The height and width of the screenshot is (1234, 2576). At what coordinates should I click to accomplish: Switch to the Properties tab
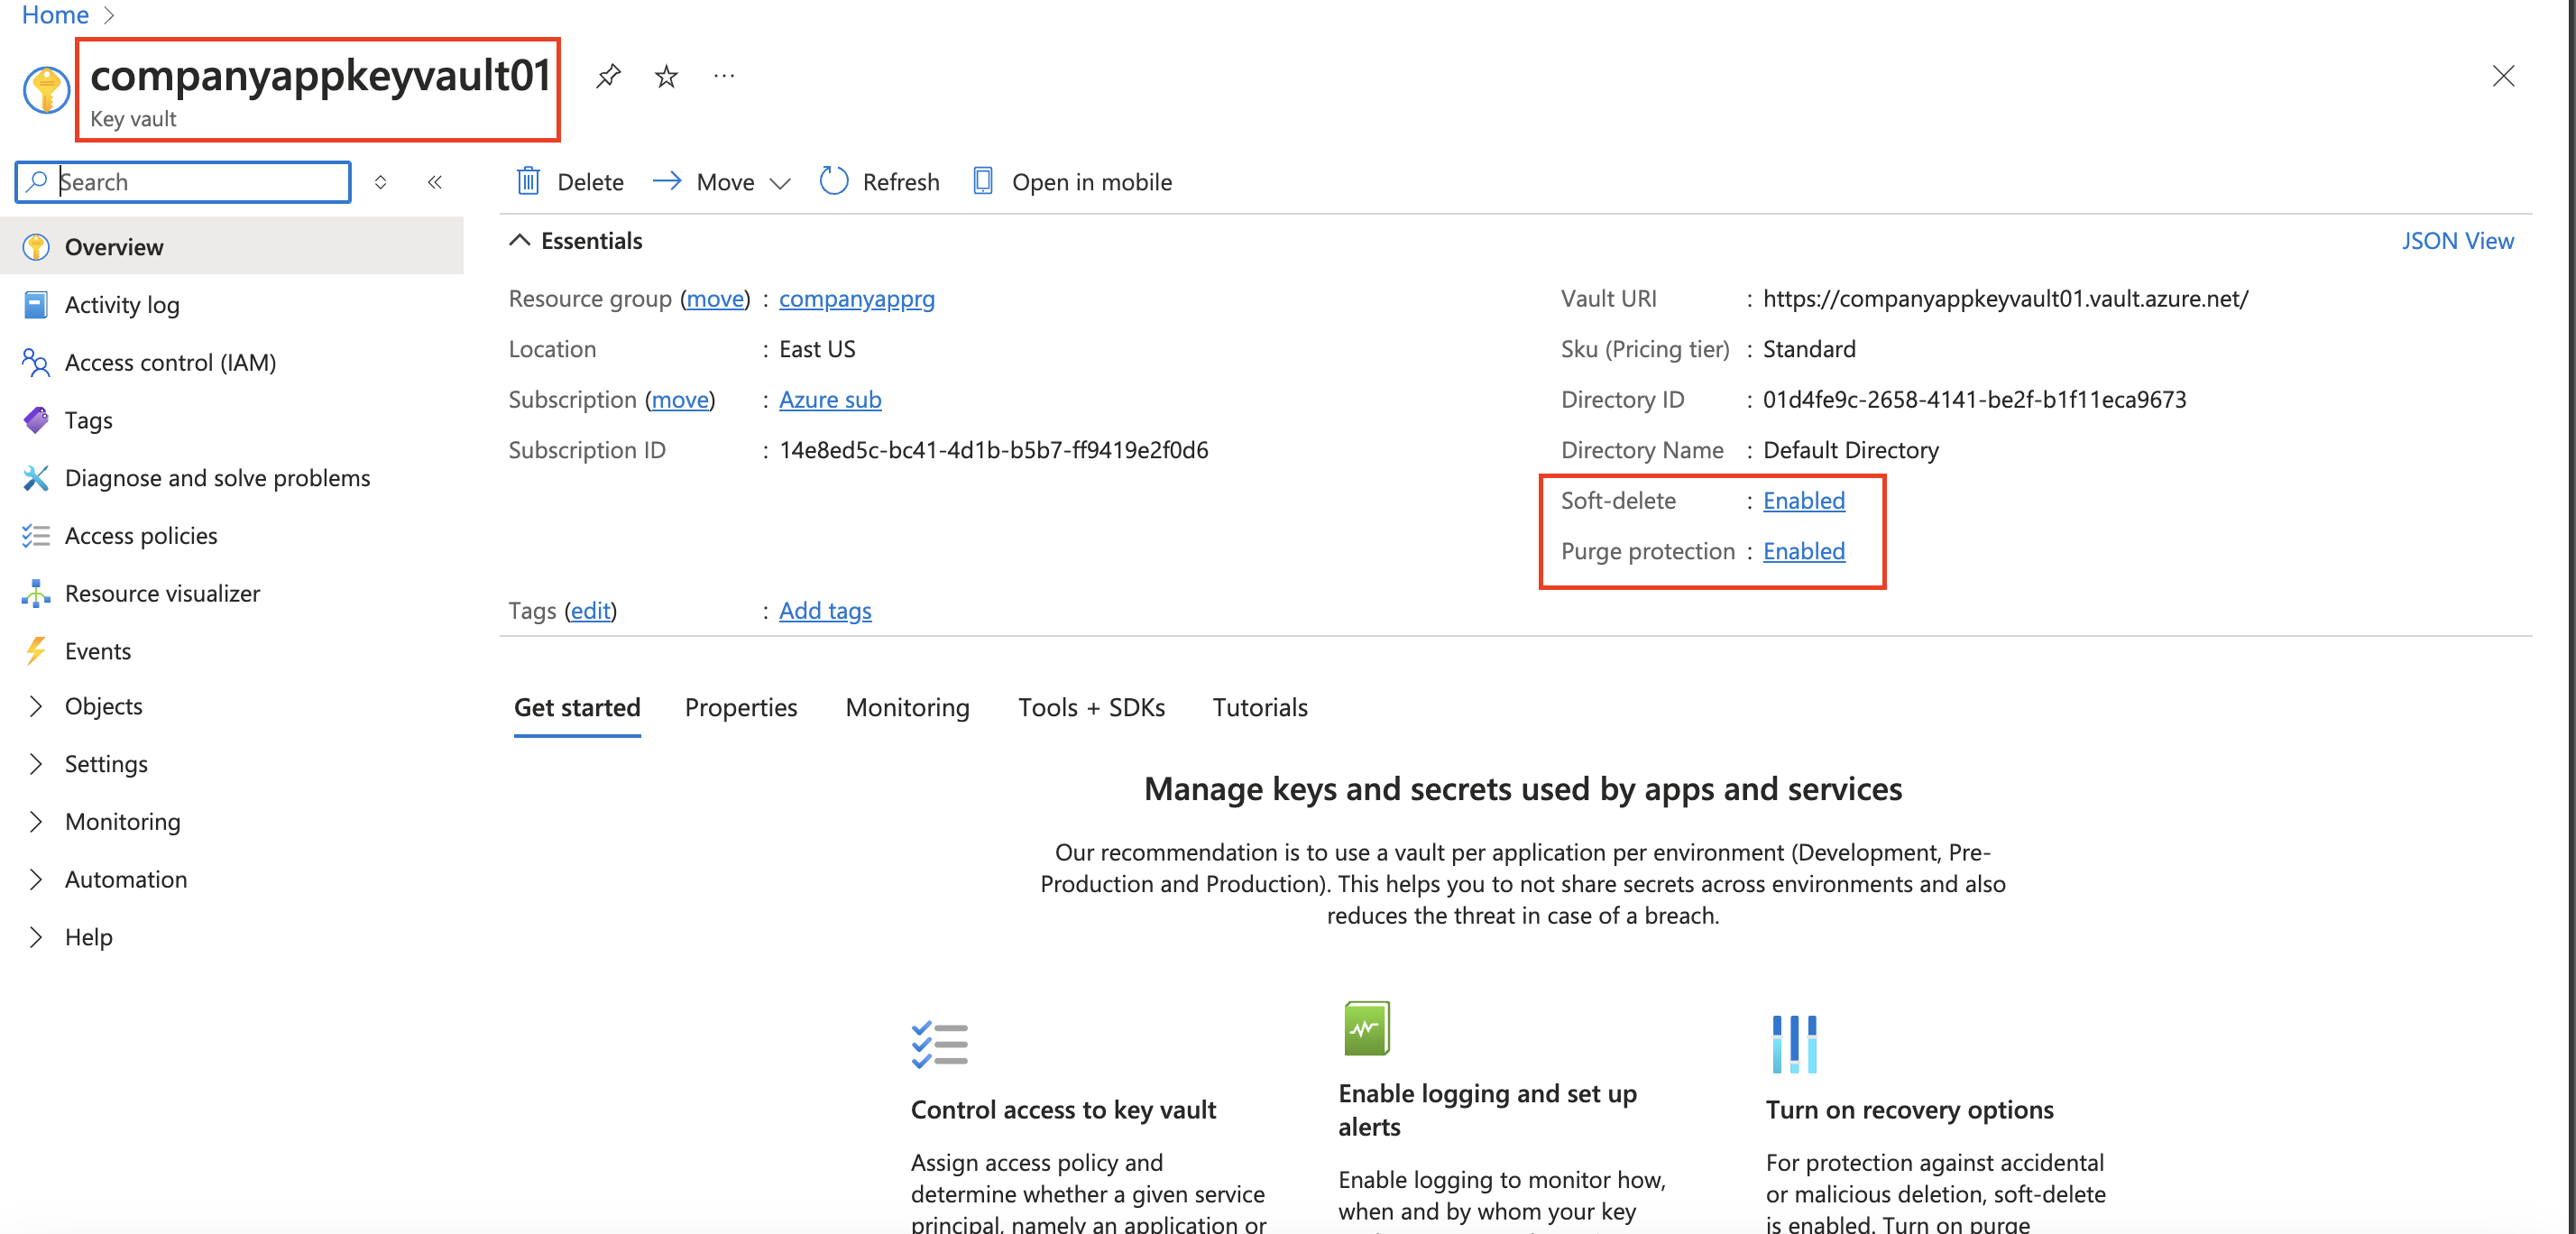click(741, 707)
